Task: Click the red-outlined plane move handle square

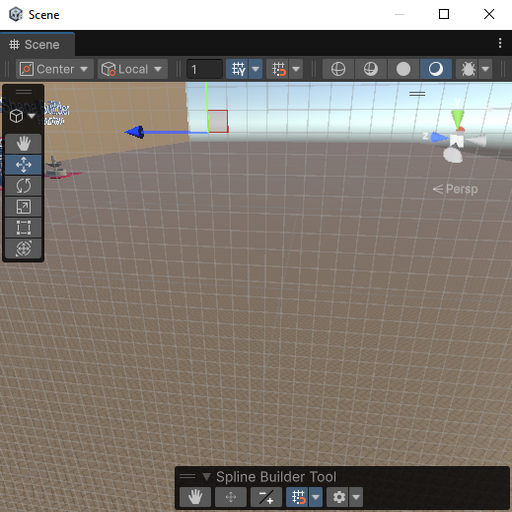Action: (x=218, y=121)
